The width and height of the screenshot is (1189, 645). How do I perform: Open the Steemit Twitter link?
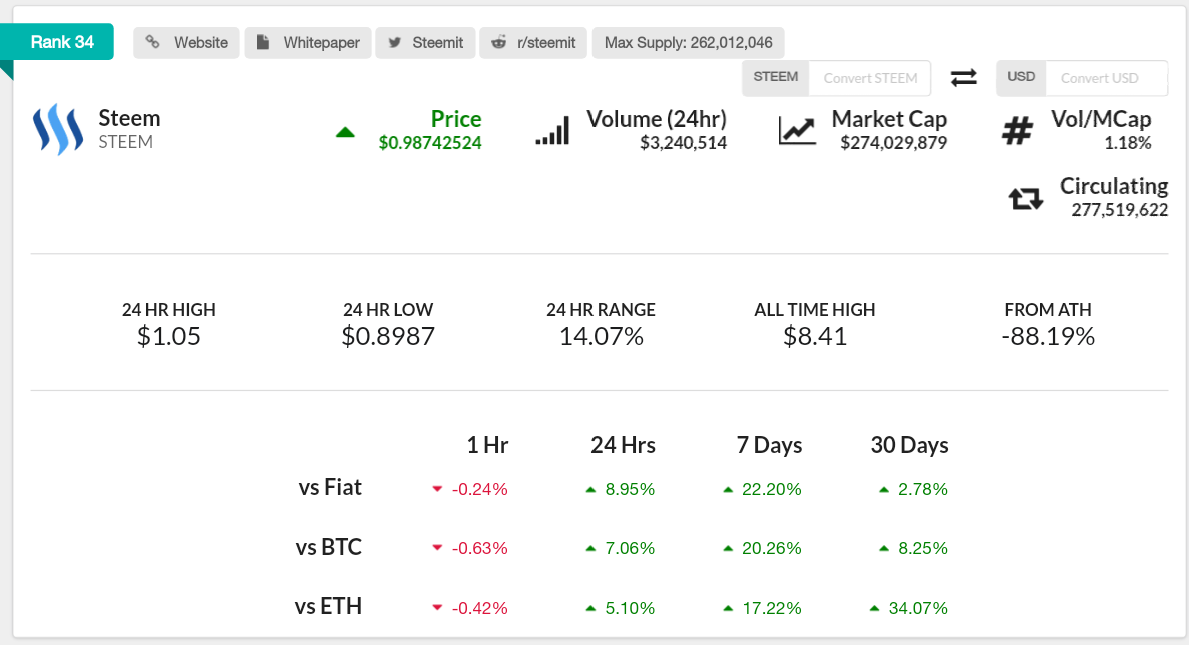(x=425, y=43)
